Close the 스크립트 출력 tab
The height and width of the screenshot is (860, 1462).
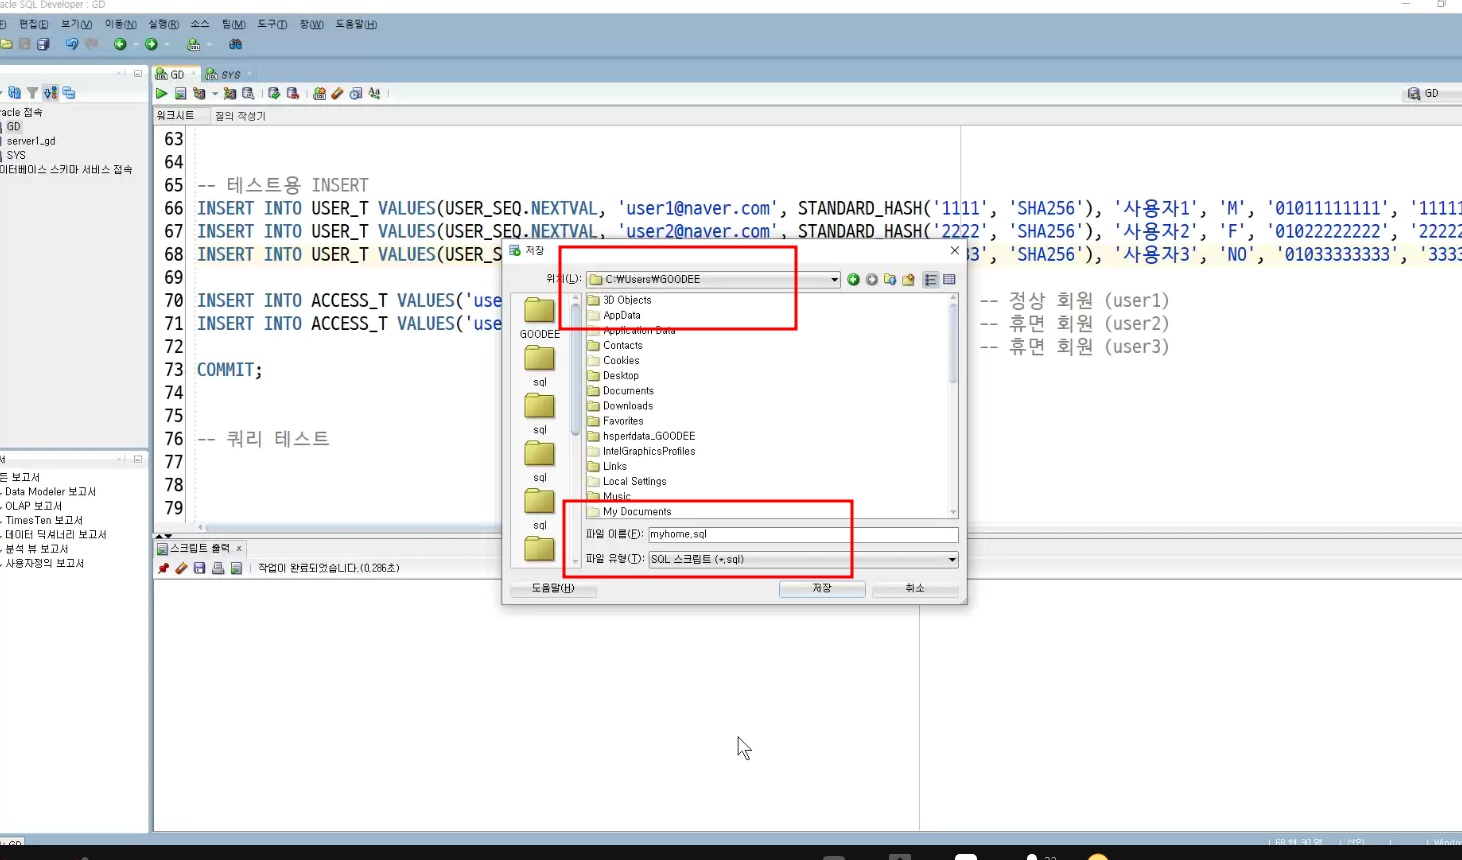[x=239, y=548]
